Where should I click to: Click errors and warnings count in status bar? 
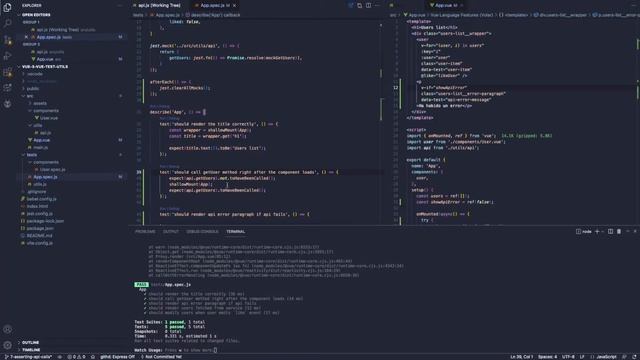point(76,357)
